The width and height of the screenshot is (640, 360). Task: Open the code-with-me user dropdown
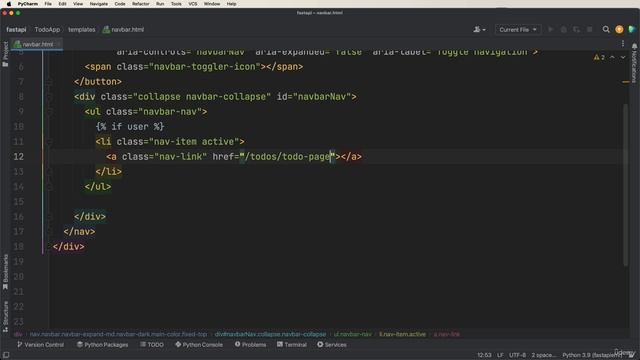pyautogui.click(x=479, y=29)
